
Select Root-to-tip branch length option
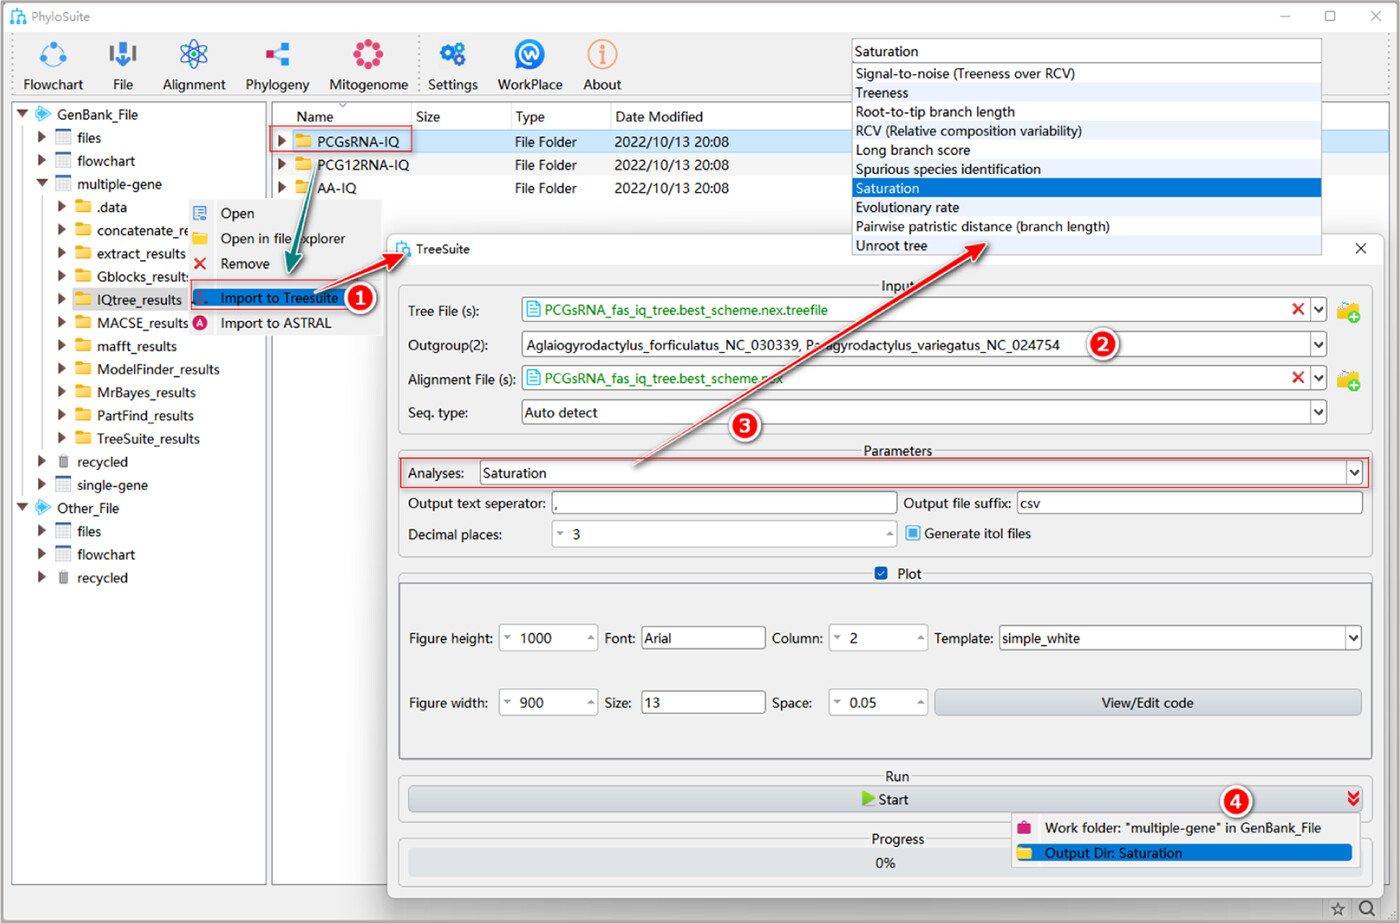tap(1086, 111)
